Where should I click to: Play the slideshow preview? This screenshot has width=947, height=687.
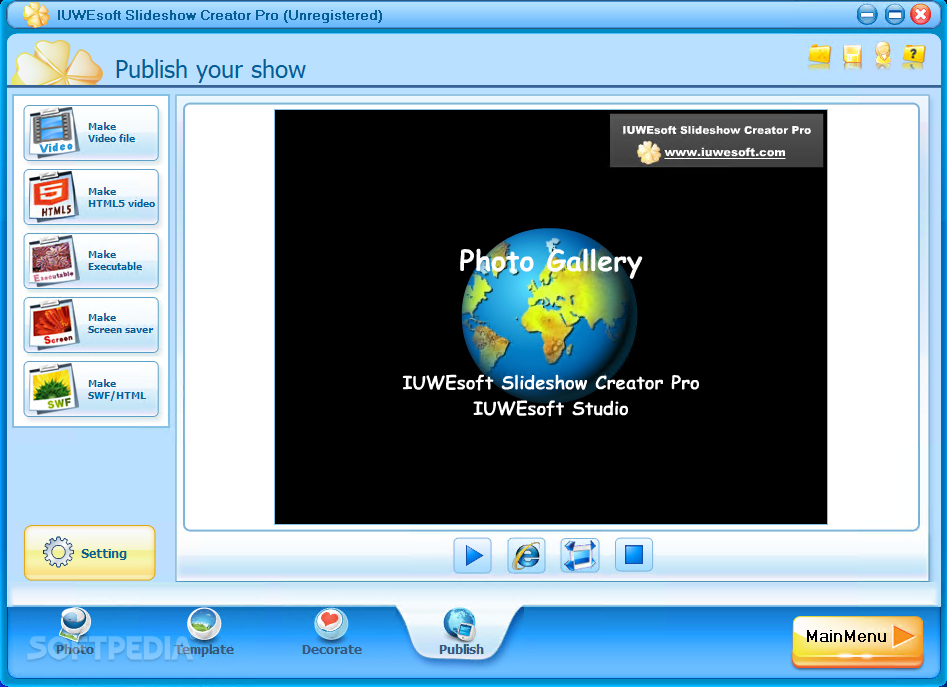[472, 555]
